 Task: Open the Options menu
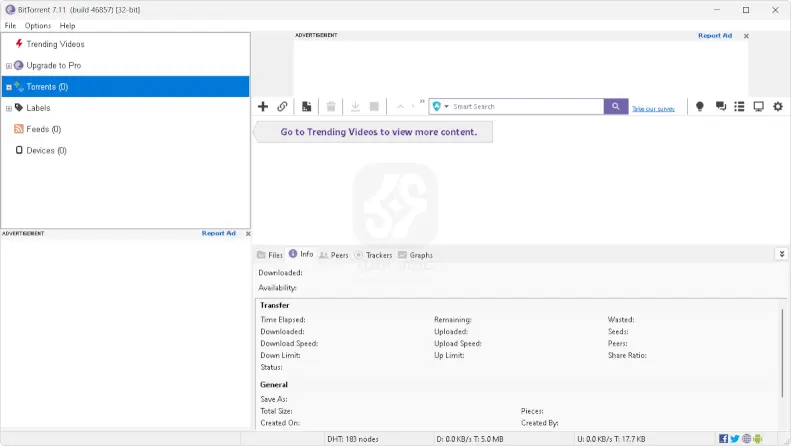38,25
